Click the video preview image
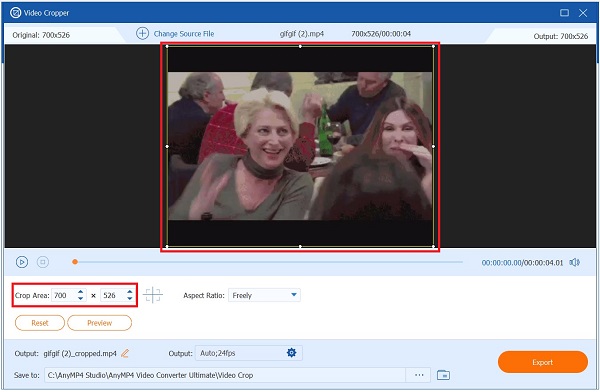Viewport: 600px width, 392px height. [300, 146]
